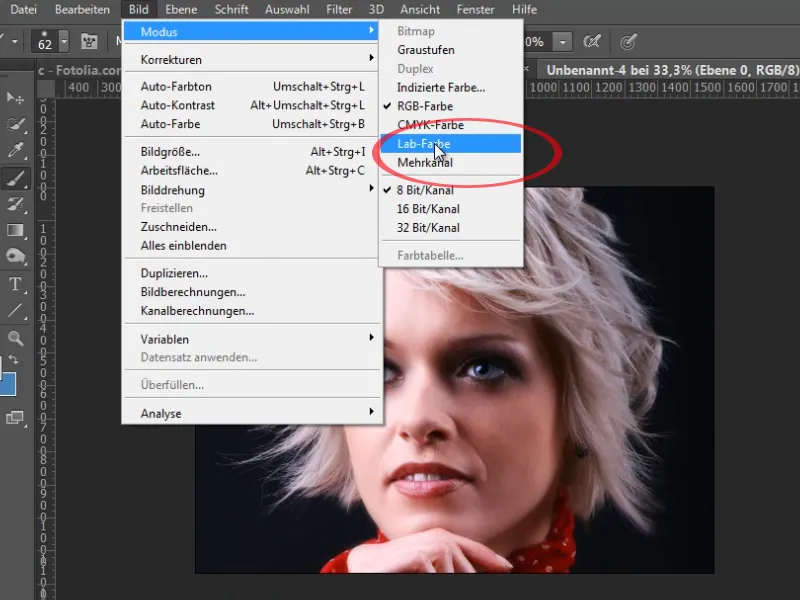Open the Filter menu
The image size is (800, 600).
tap(339, 9)
